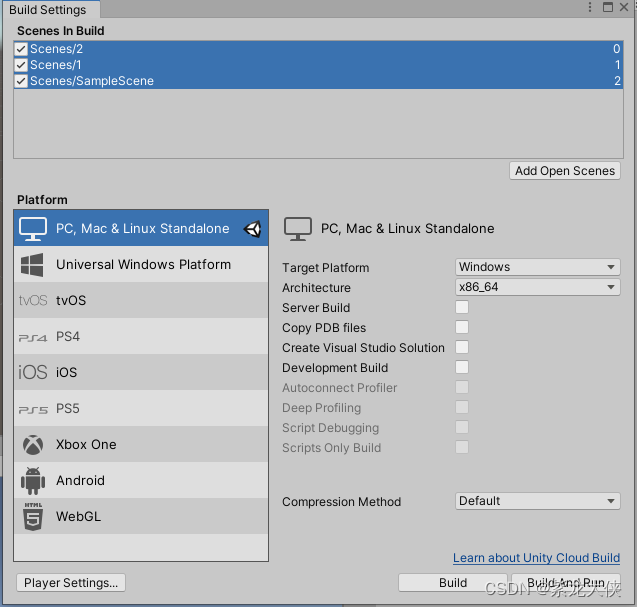Click the PC, Mac & Linux monitor icon in platform list
The height and width of the screenshot is (607, 637).
point(33,229)
